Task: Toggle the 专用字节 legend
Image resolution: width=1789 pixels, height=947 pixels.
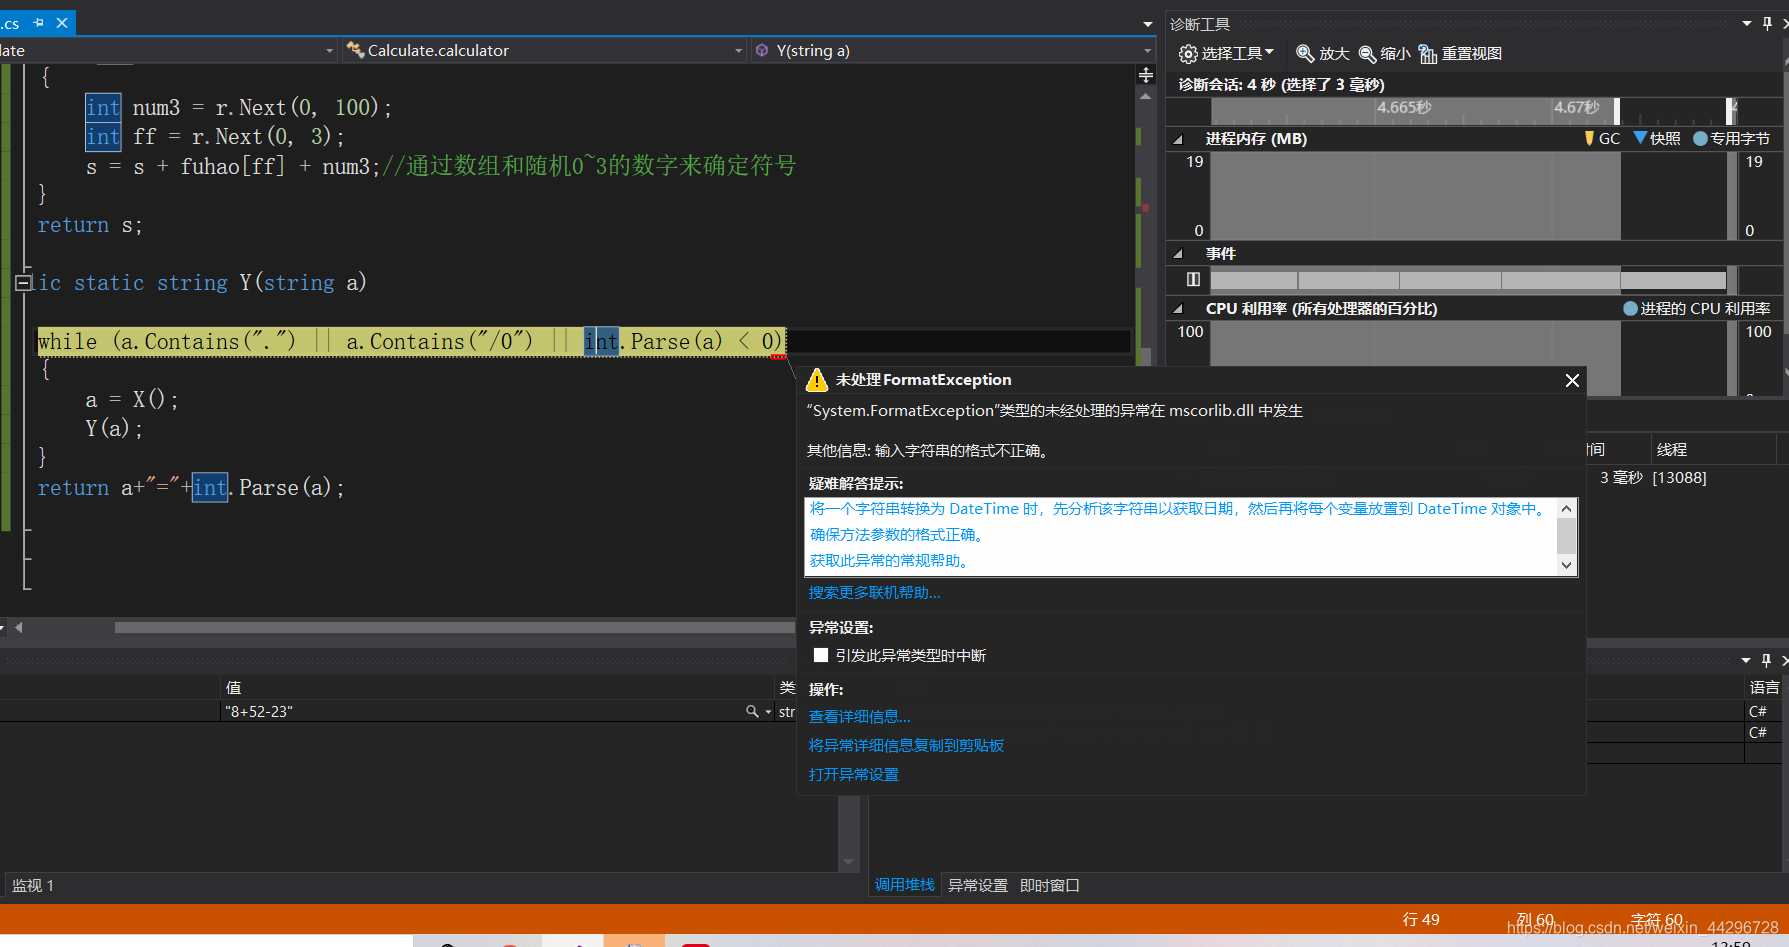Action: (1732, 139)
